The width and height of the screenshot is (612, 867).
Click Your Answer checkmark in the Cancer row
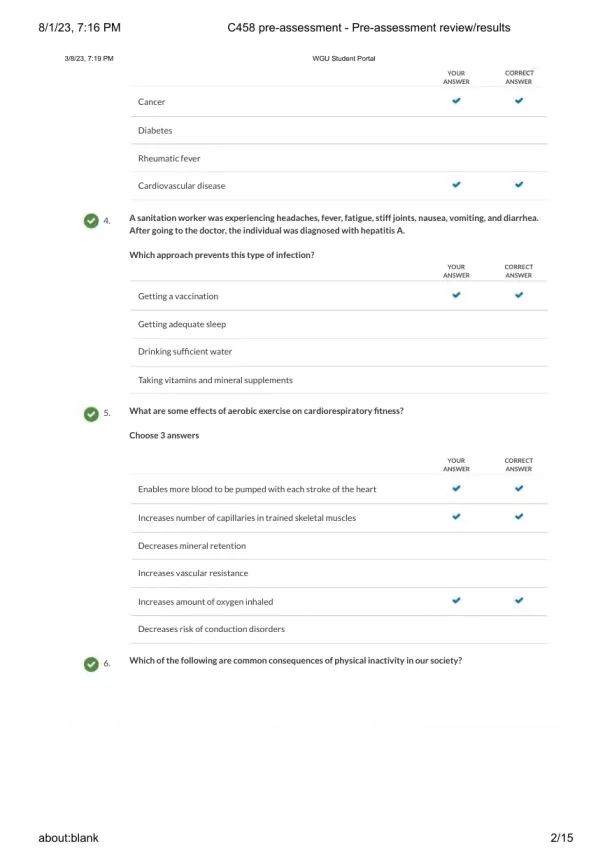pos(456,101)
